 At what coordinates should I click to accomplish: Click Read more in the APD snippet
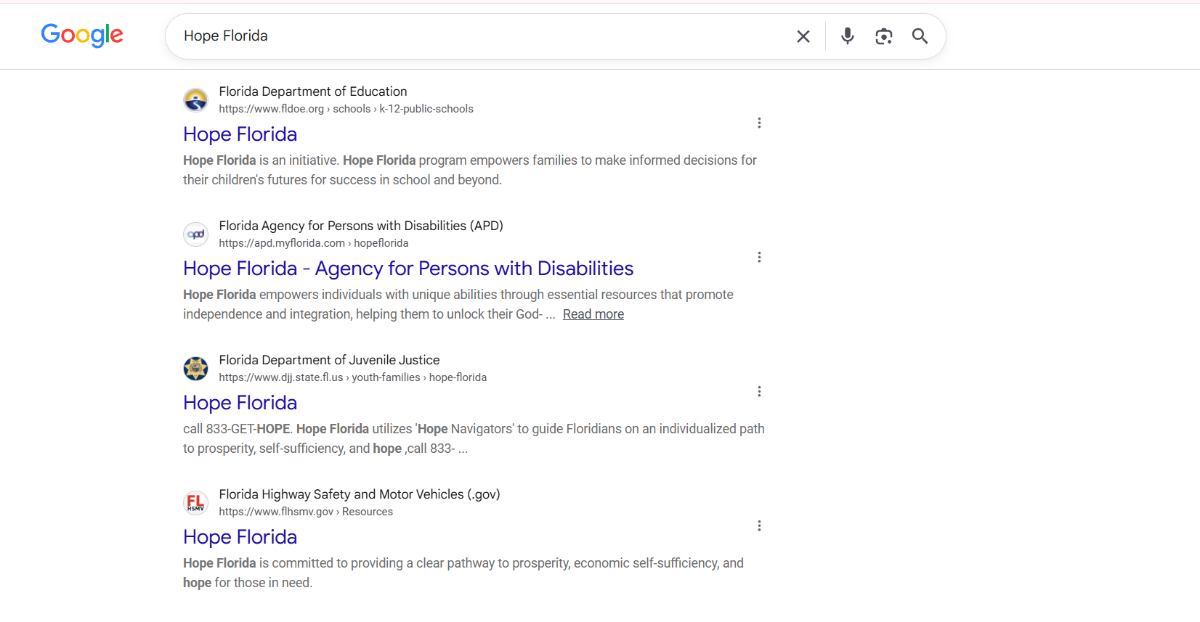tap(593, 314)
